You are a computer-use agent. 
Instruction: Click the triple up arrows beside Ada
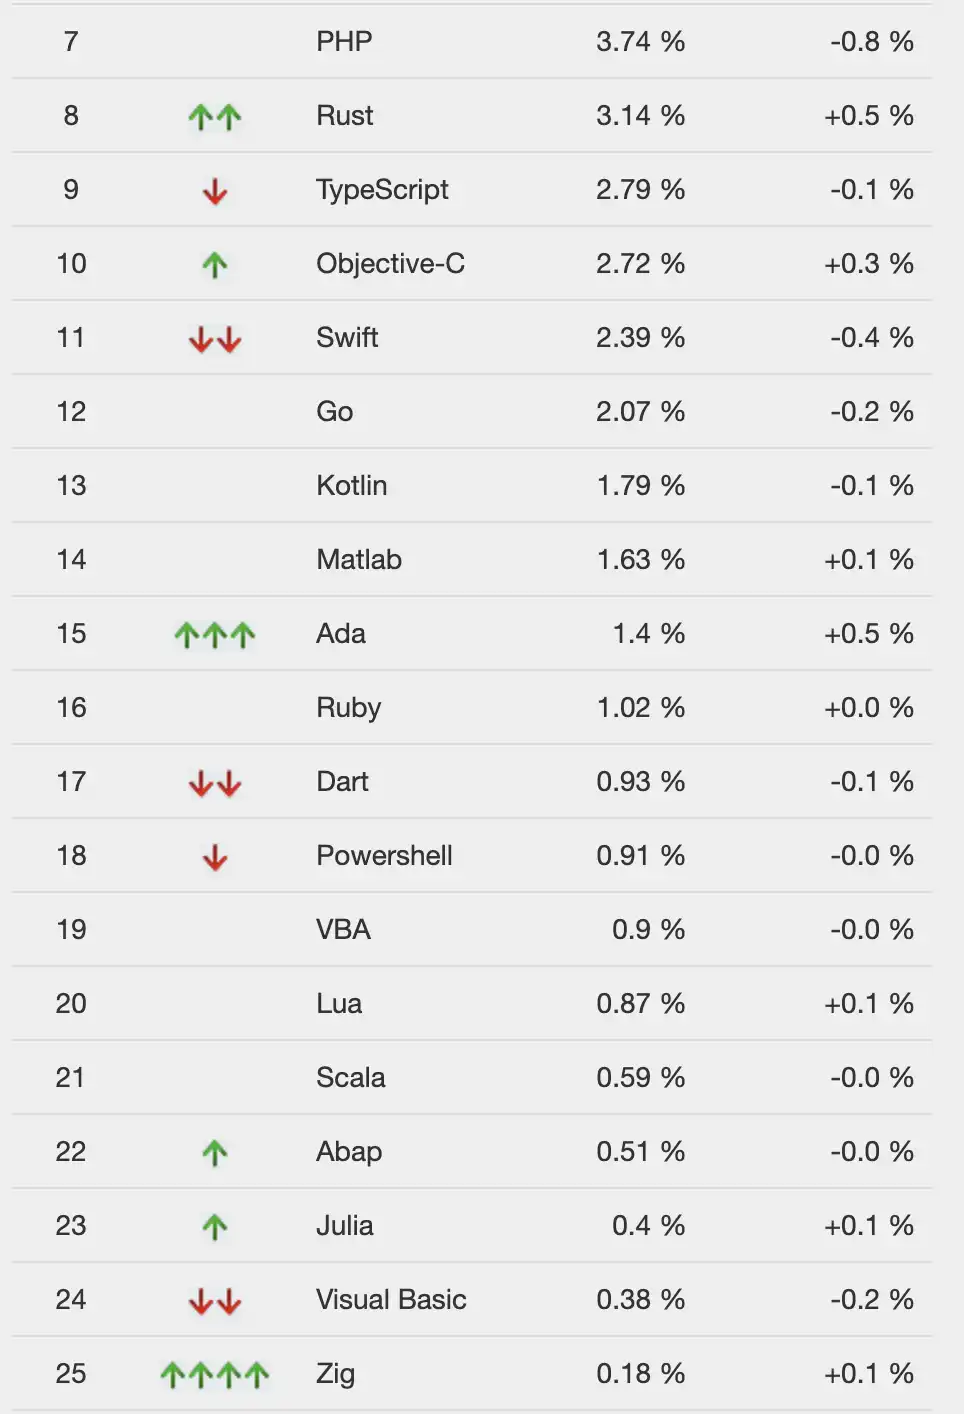point(215,635)
